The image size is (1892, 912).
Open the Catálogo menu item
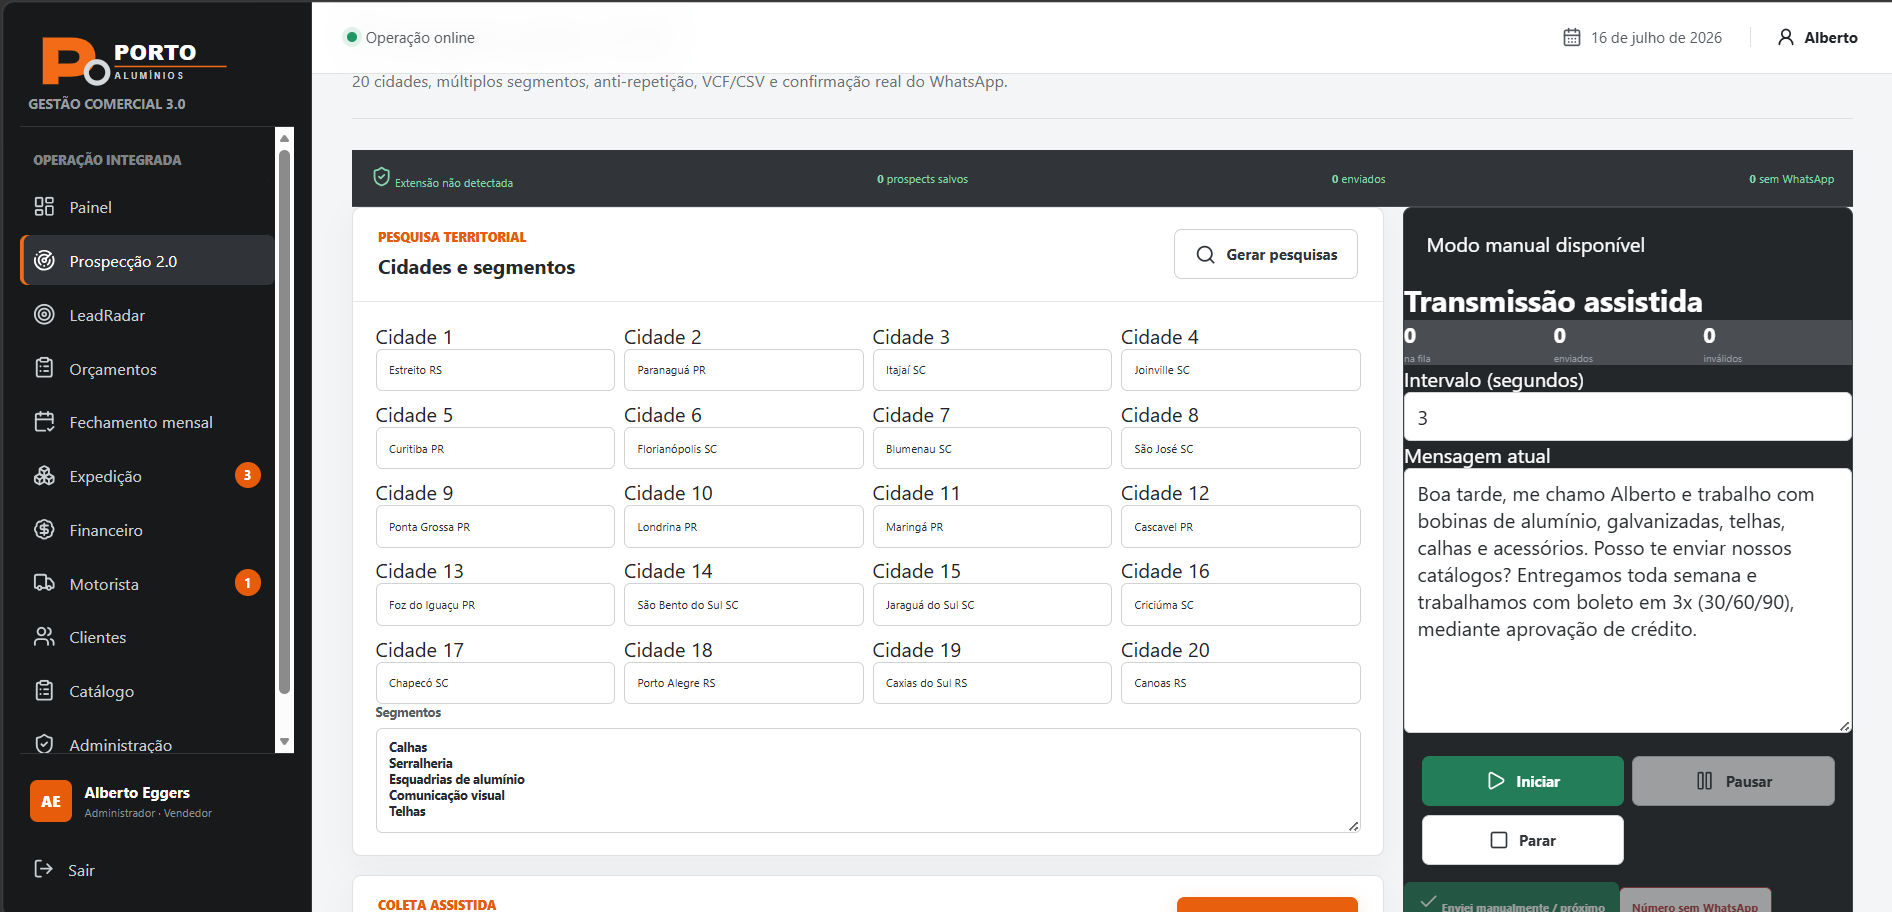tap(147, 691)
